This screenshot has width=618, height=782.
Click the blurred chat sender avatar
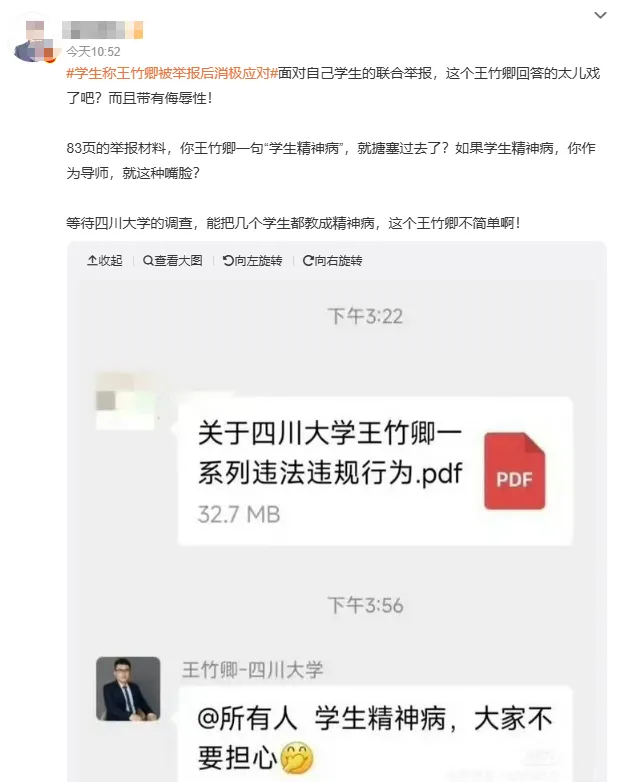point(125,400)
